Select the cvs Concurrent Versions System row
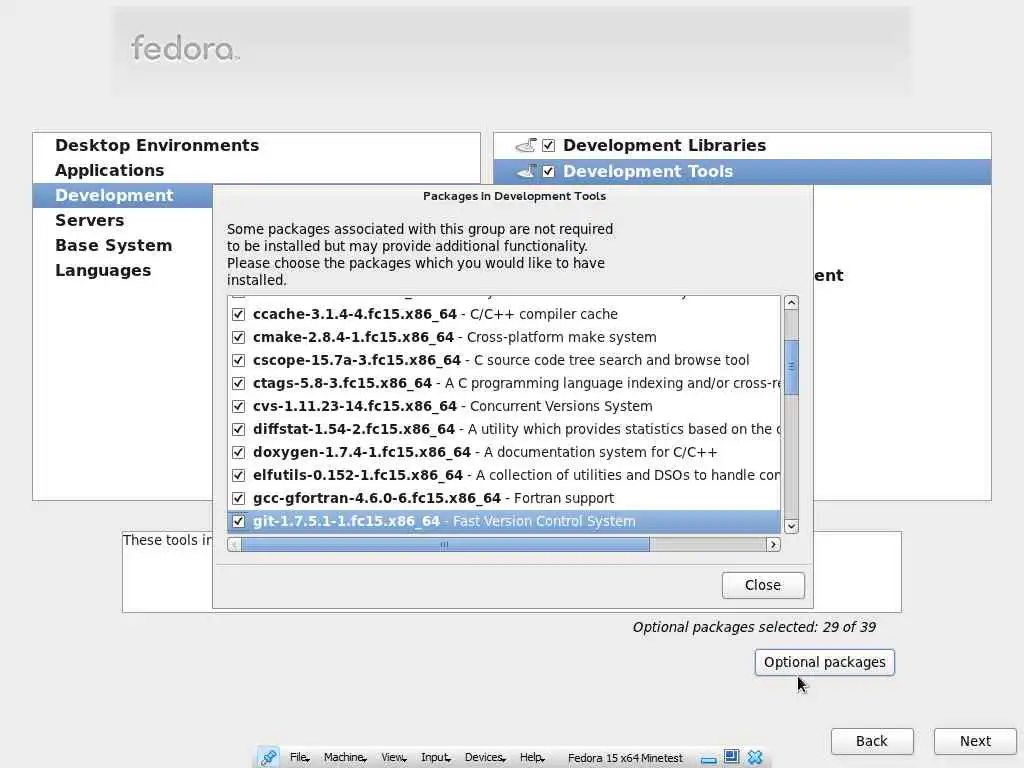The width and height of the screenshot is (1024, 768). 504,406
